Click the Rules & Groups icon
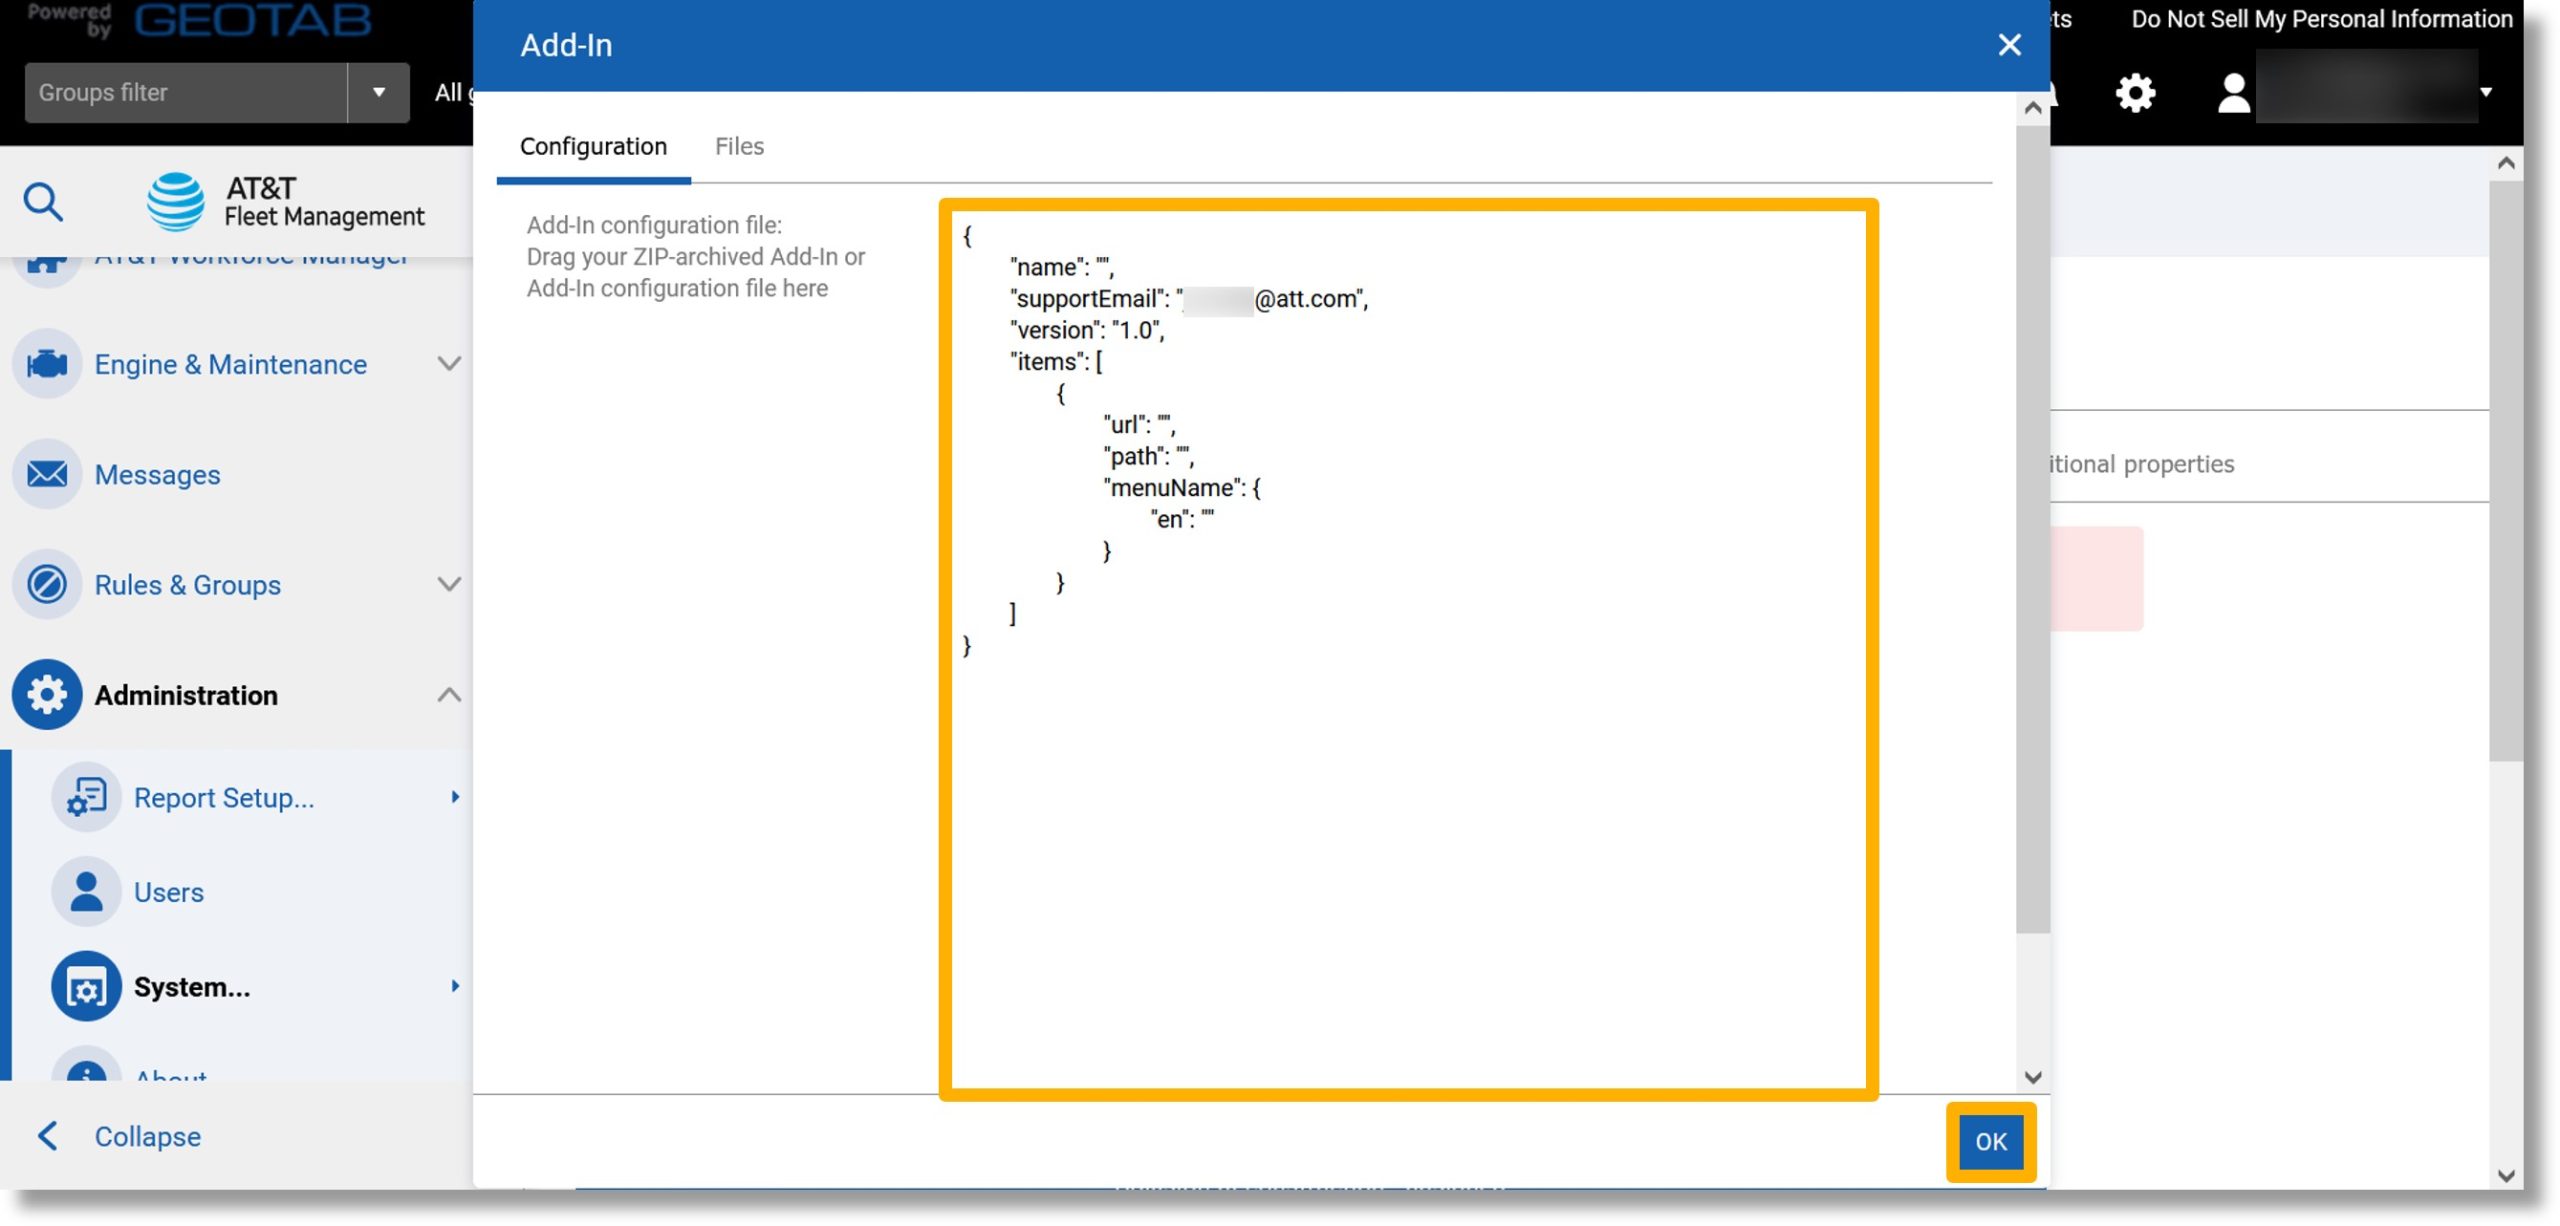Image resolution: width=2560 pixels, height=1226 pixels. tap(47, 584)
